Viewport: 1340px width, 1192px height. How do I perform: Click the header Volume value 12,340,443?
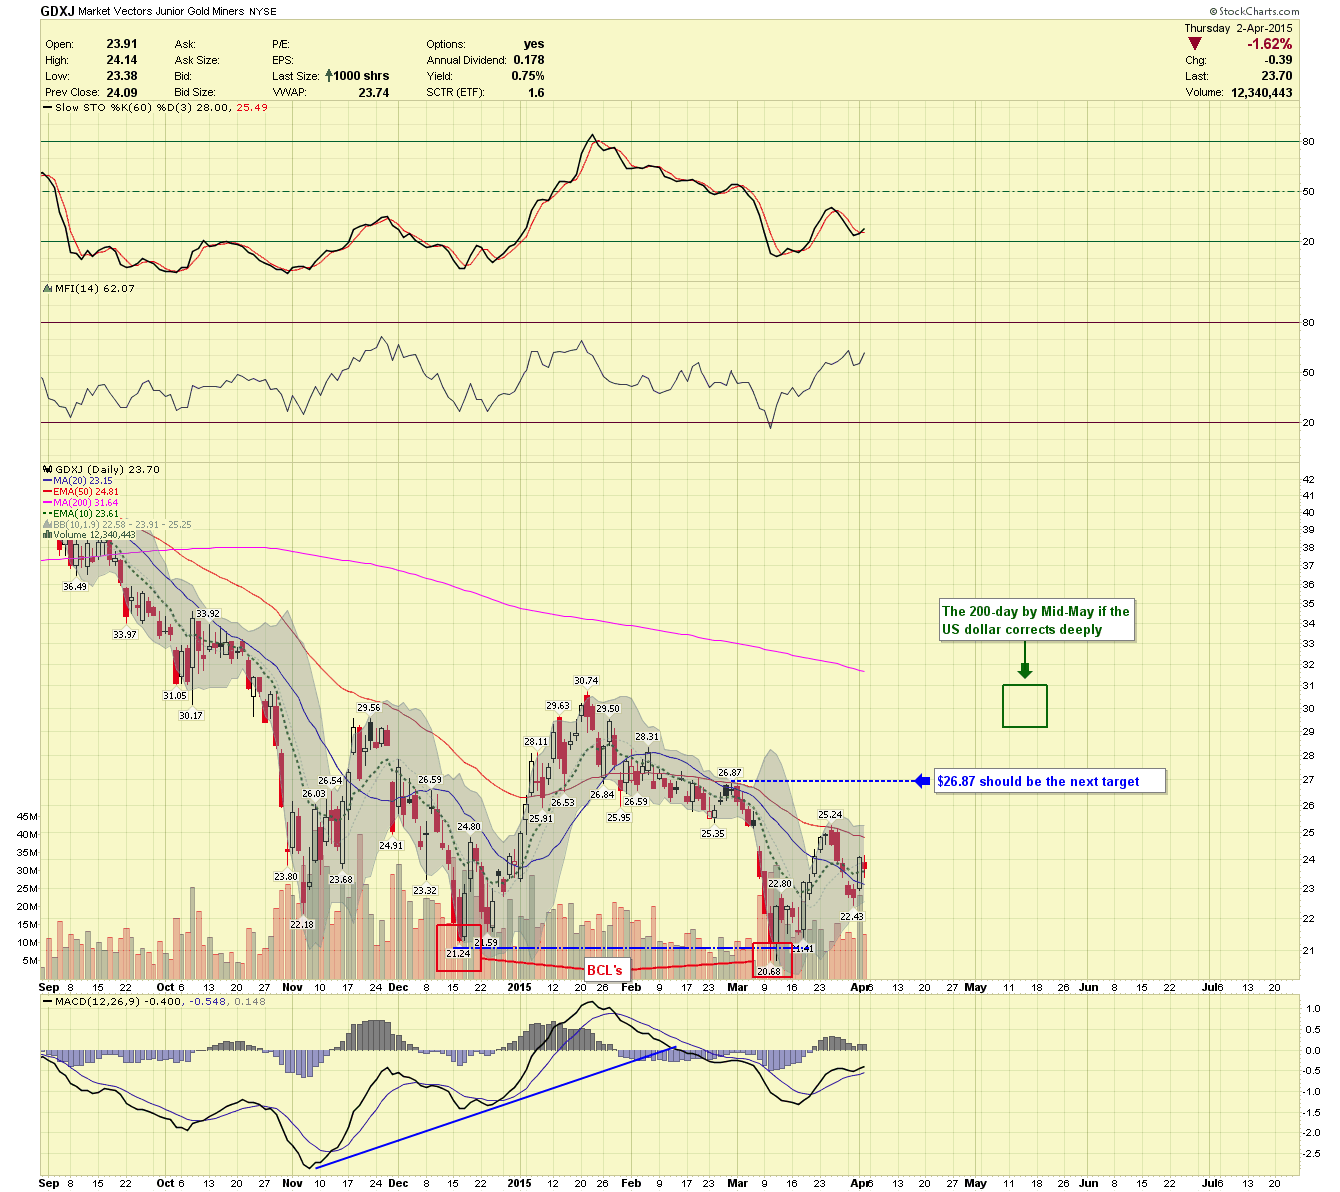(1261, 92)
